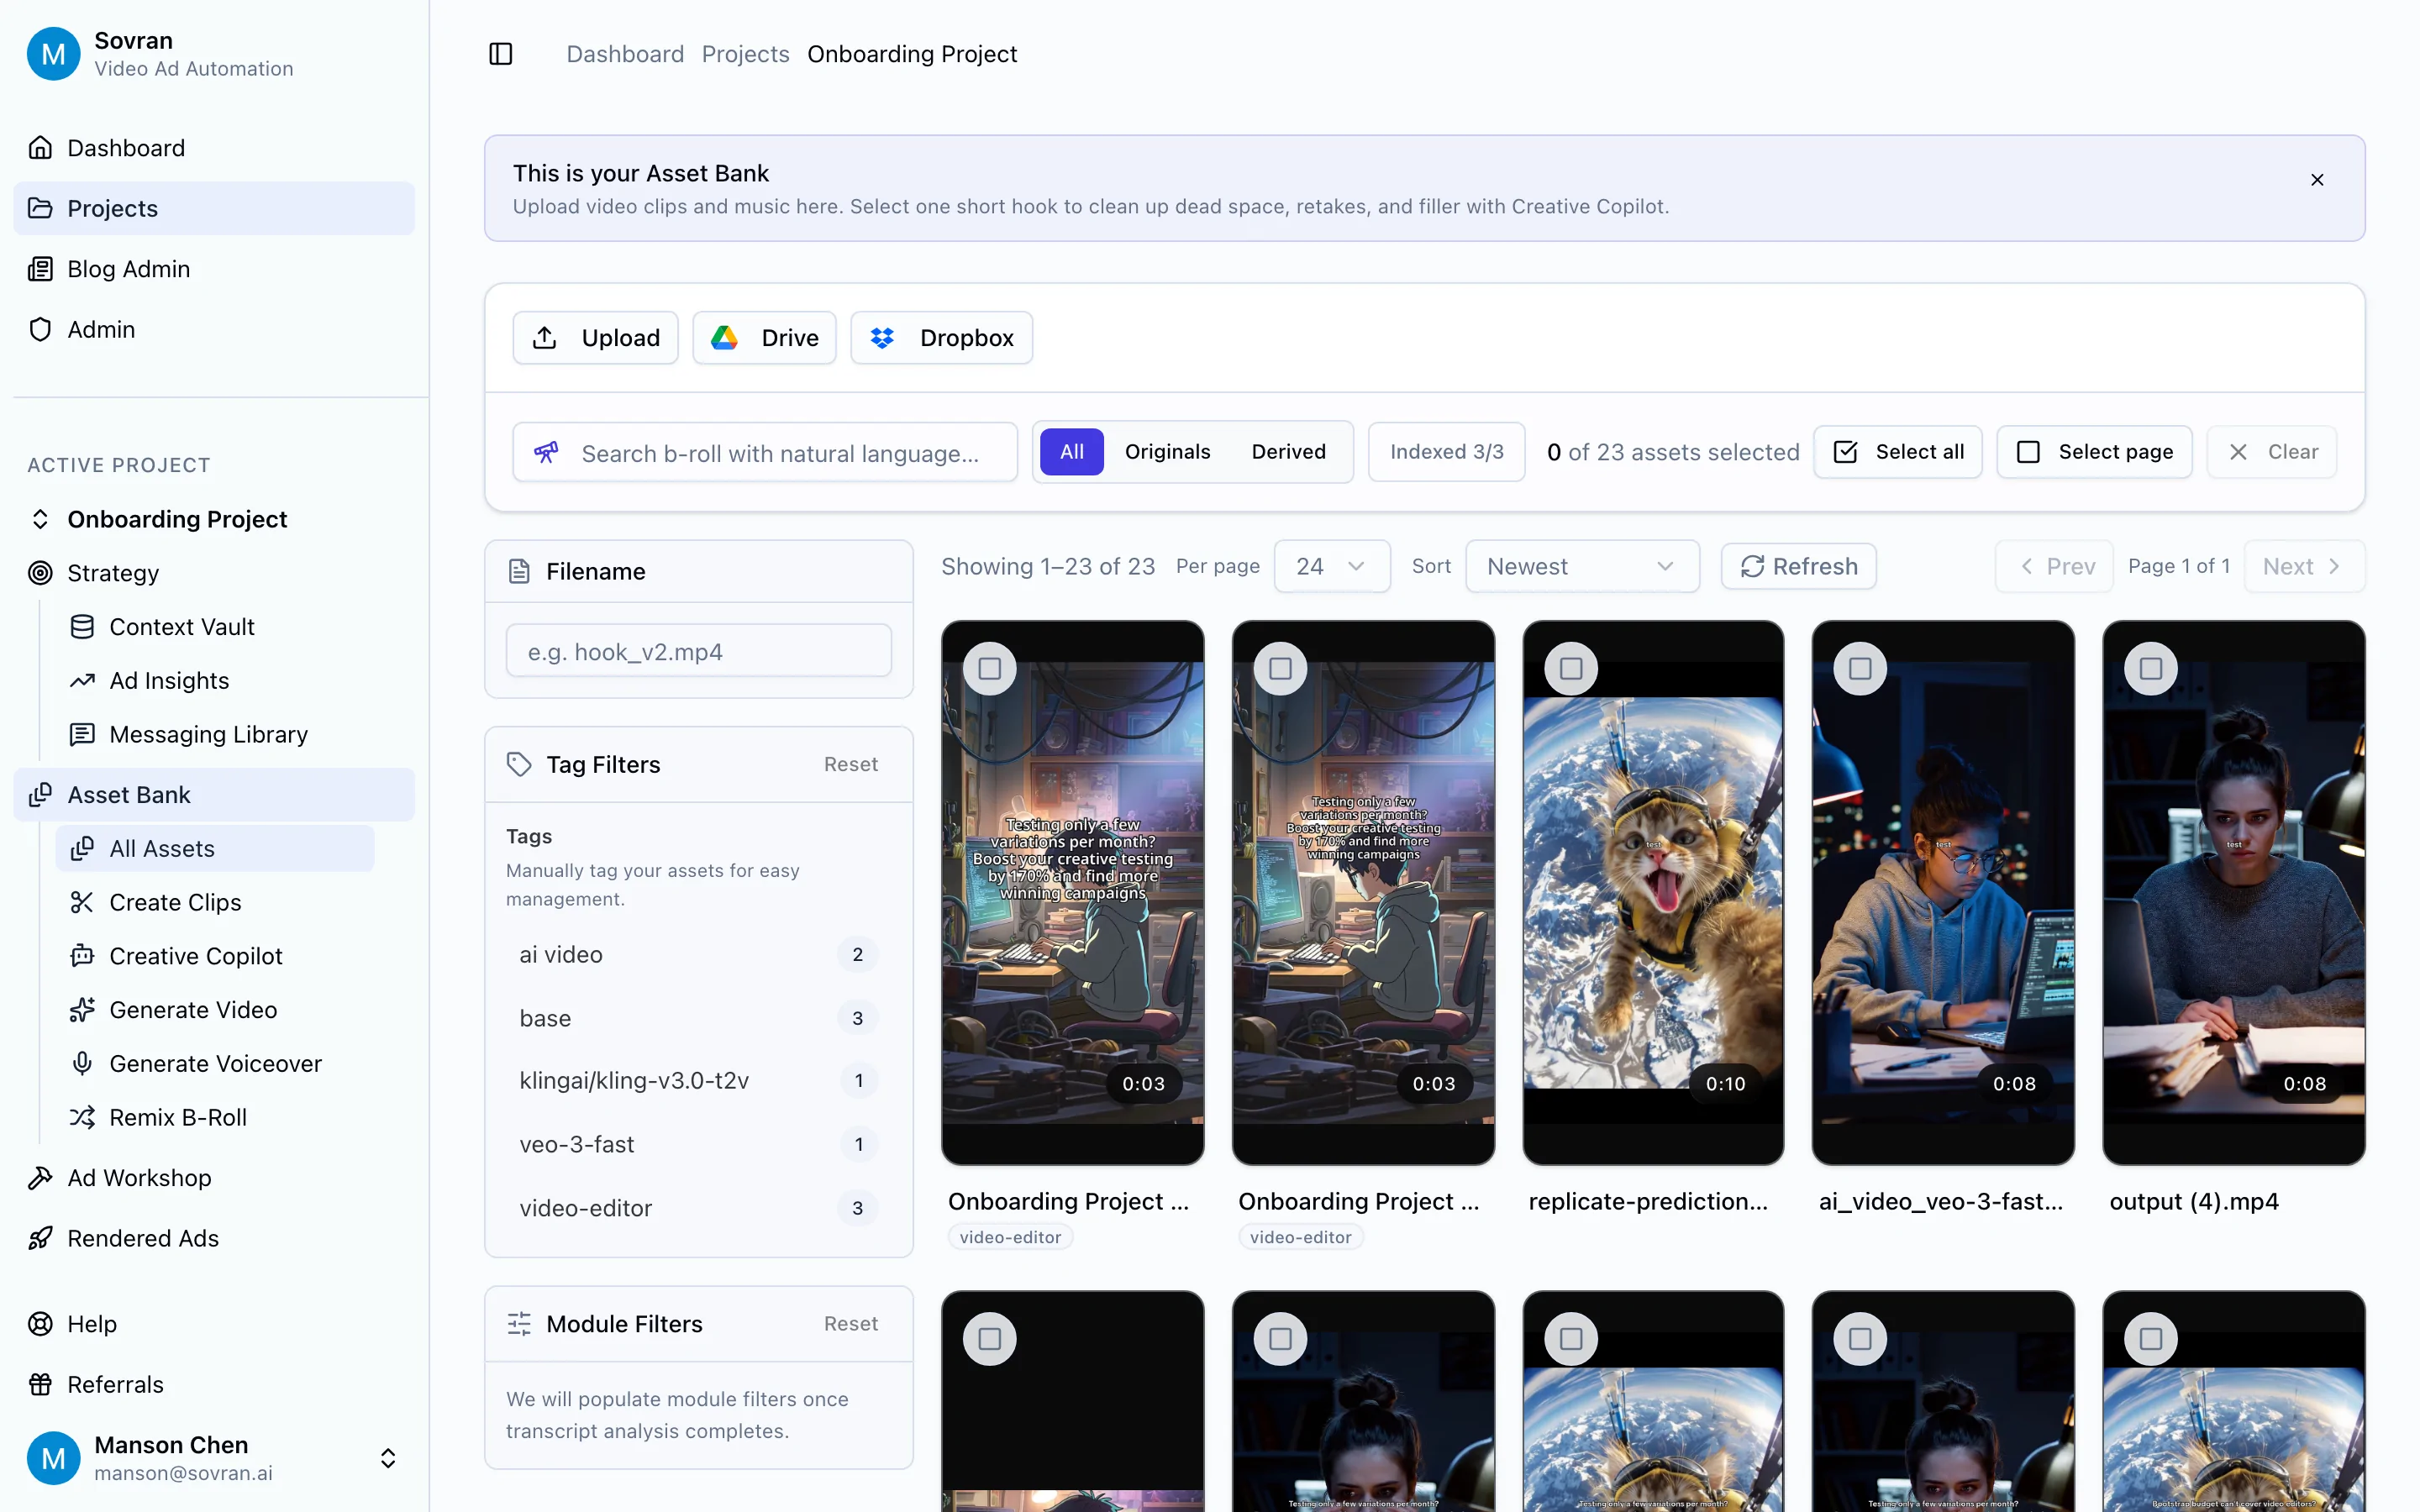The height and width of the screenshot is (1512, 2420).
Task: Open Messaging Library message icon
Action: [x=82, y=734]
